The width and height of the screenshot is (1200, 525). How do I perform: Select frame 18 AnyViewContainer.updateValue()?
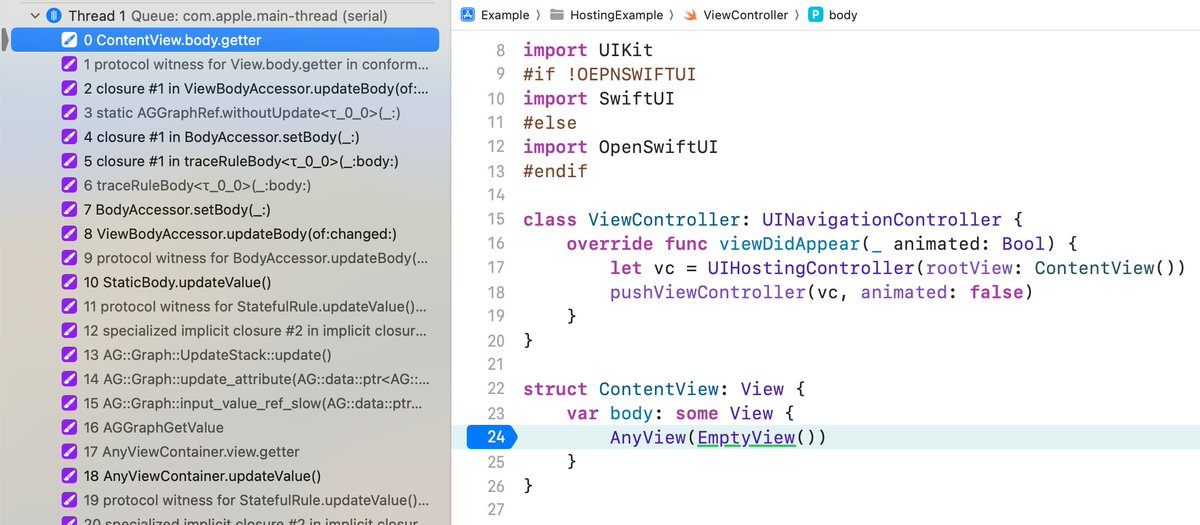225,476
